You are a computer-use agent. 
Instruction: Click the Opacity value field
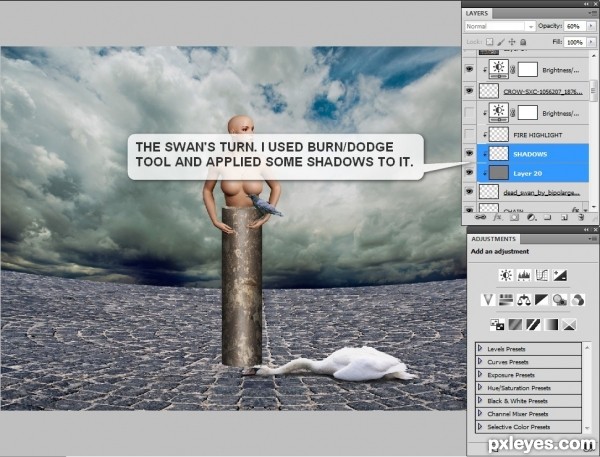pos(575,26)
